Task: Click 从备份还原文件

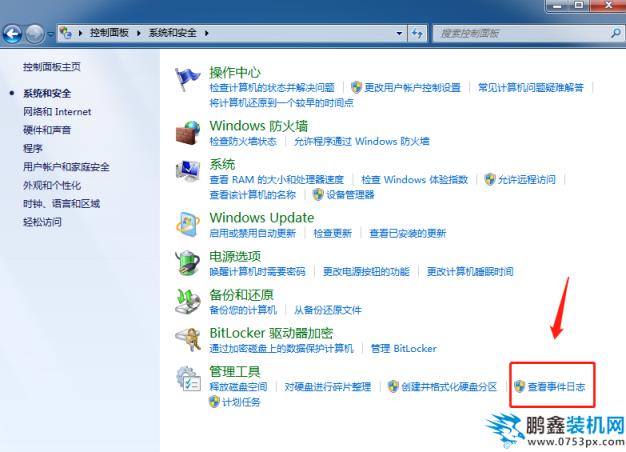Action: (x=328, y=310)
